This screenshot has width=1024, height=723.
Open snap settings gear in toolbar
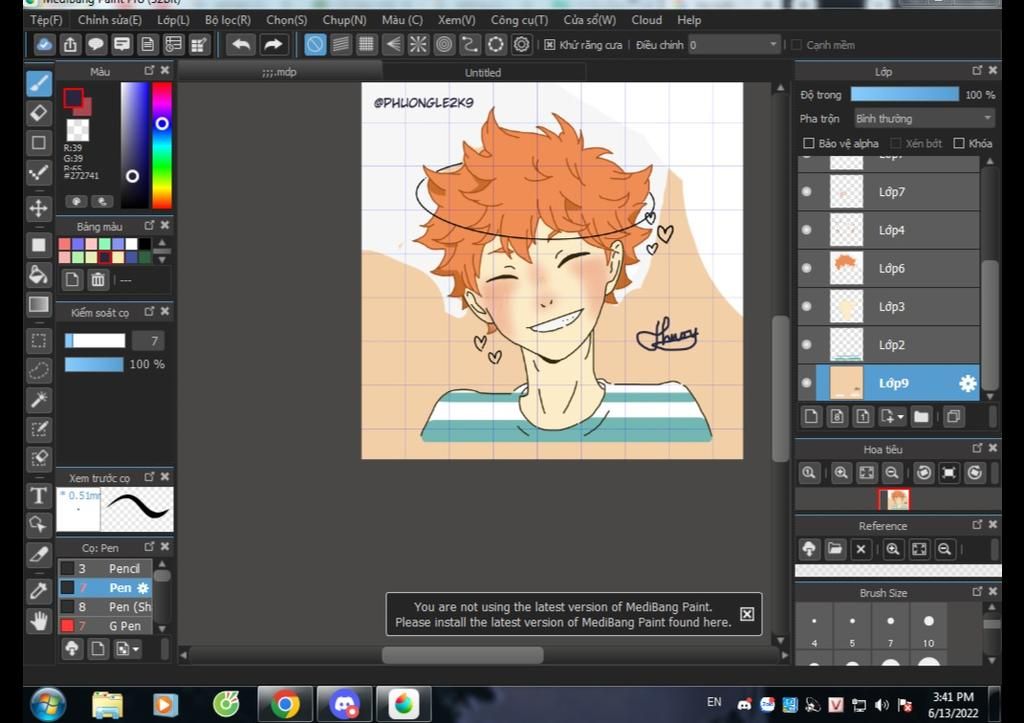(x=521, y=44)
